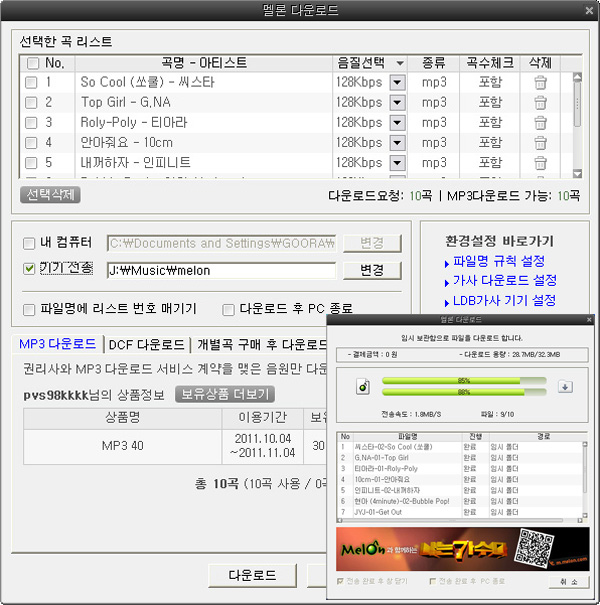This screenshot has height=605, width=600.
Task: Open 파일명 규칙 설정 link
Action: (x=498, y=261)
